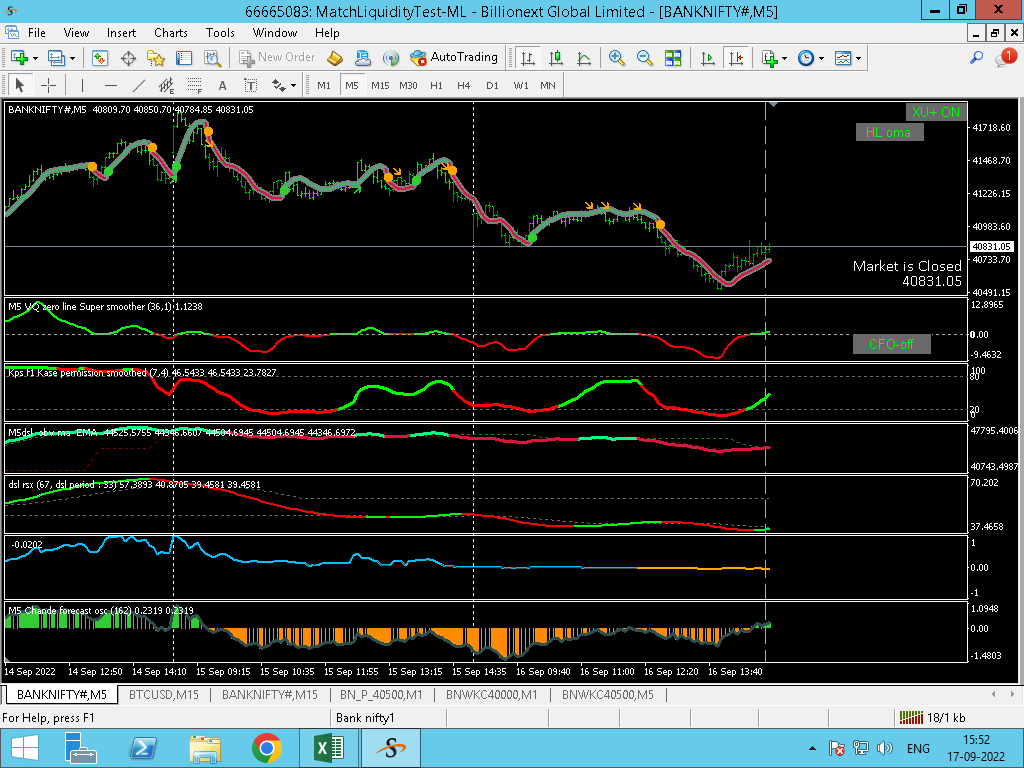Click the HL oma chart button
Viewport: 1024px width, 768px height.
click(889, 132)
